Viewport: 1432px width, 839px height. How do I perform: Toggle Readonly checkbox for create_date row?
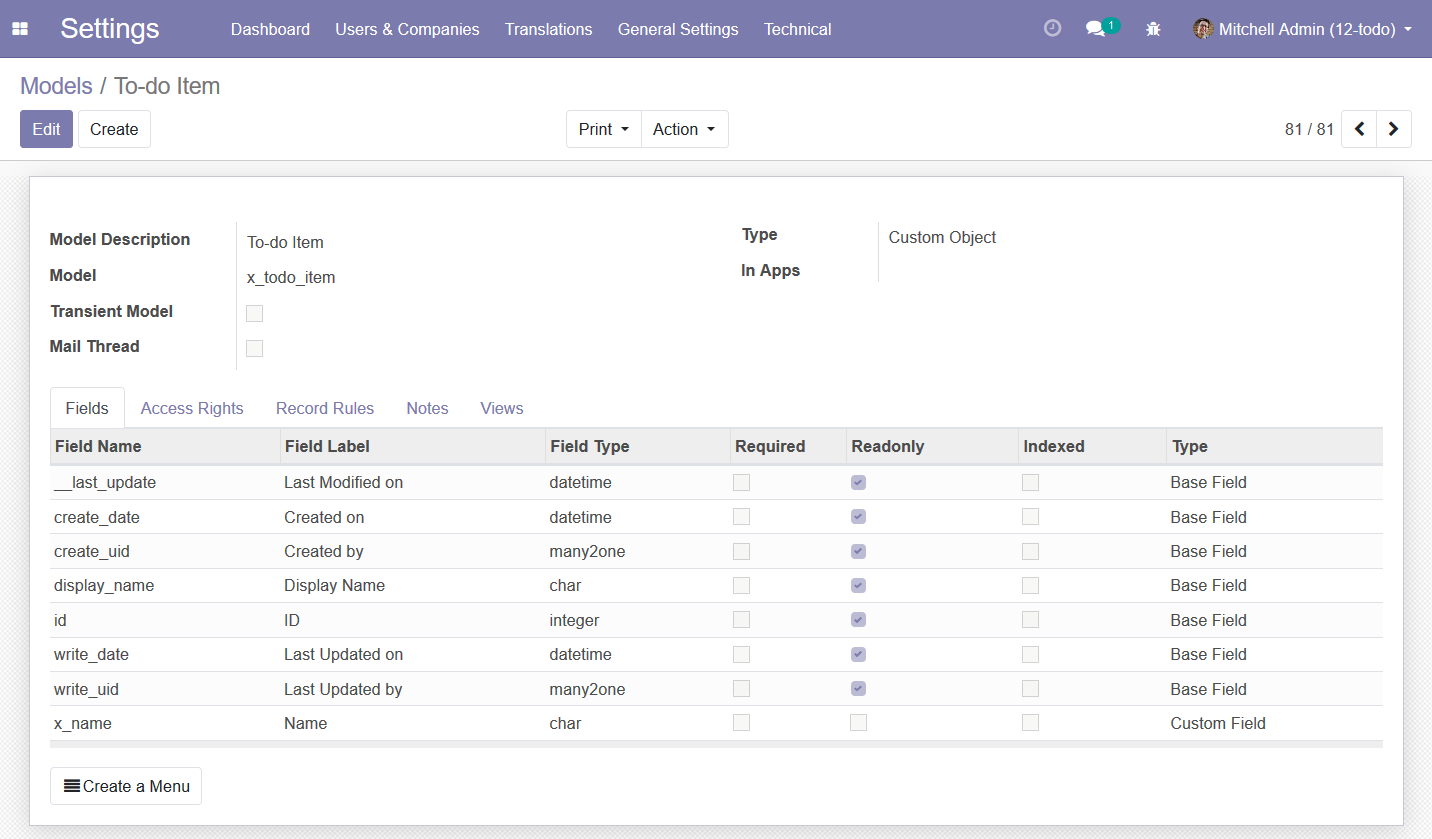(x=858, y=517)
